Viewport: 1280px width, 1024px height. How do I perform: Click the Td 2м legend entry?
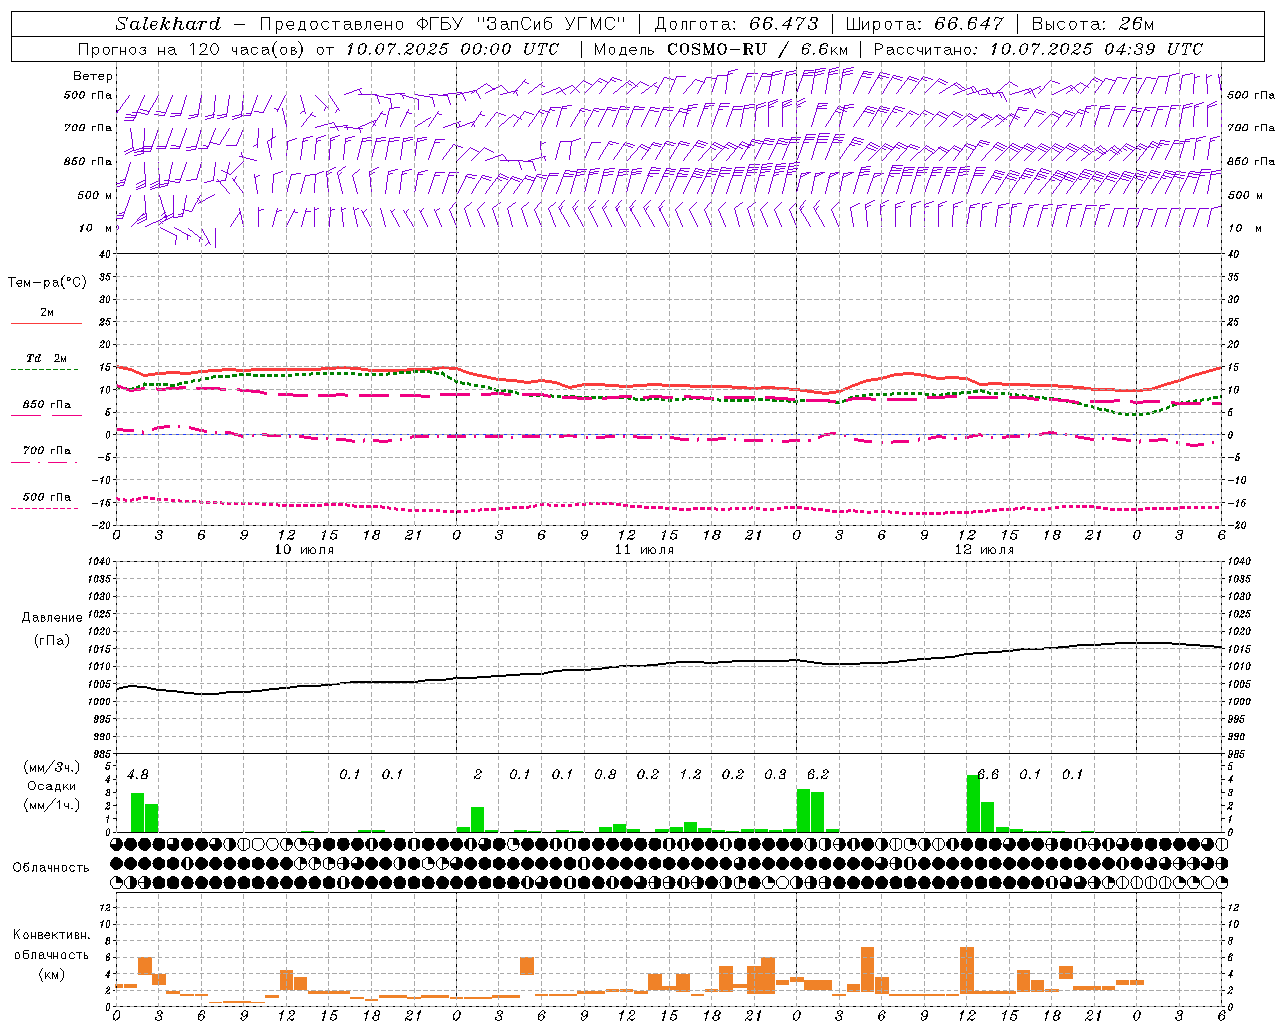[x=46, y=358]
